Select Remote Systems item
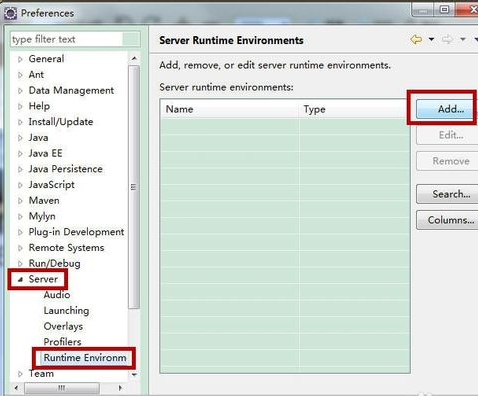The width and height of the screenshot is (478, 396). coord(66,248)
